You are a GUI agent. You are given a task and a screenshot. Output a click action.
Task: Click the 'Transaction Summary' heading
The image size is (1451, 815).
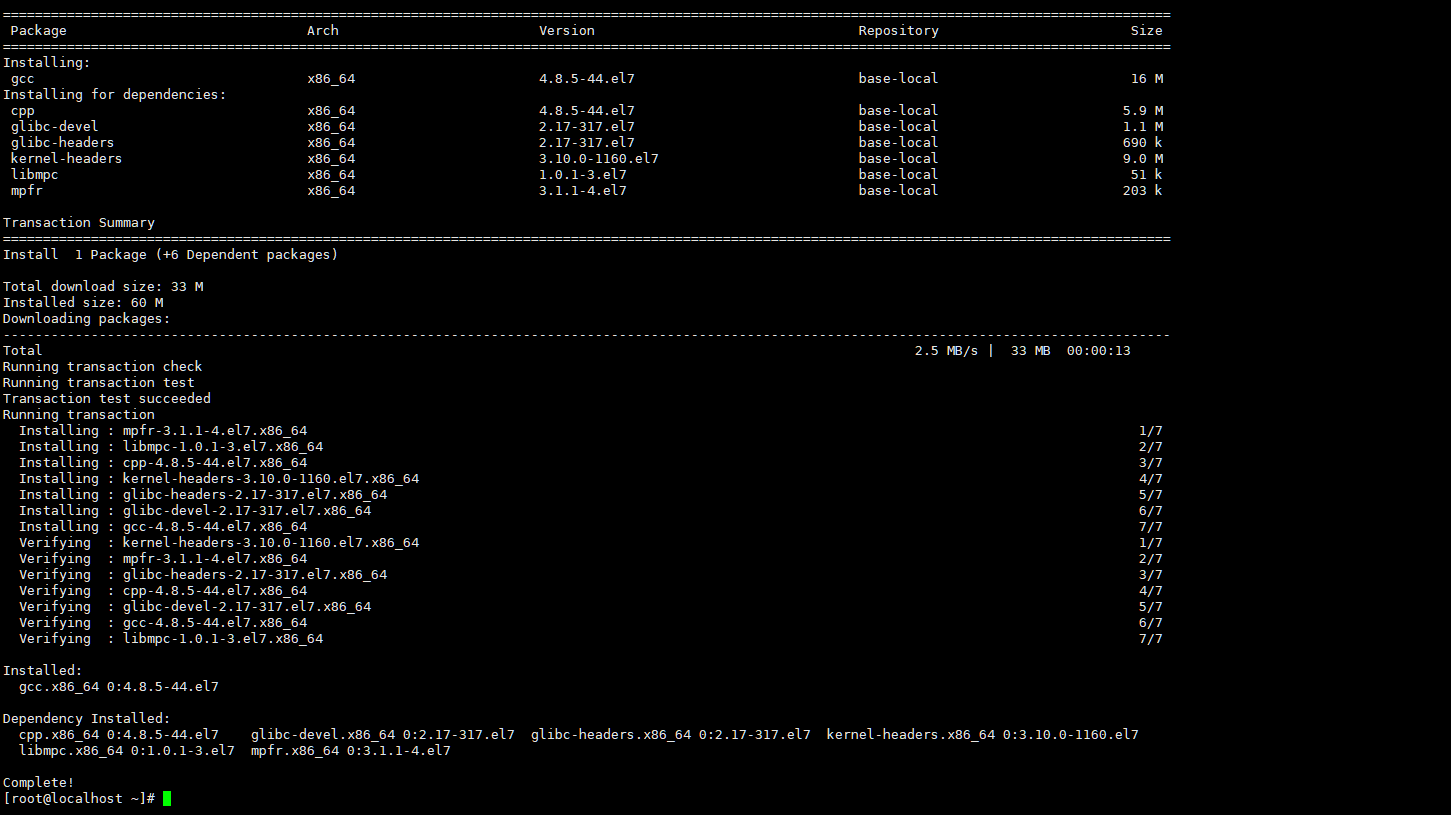79,222
